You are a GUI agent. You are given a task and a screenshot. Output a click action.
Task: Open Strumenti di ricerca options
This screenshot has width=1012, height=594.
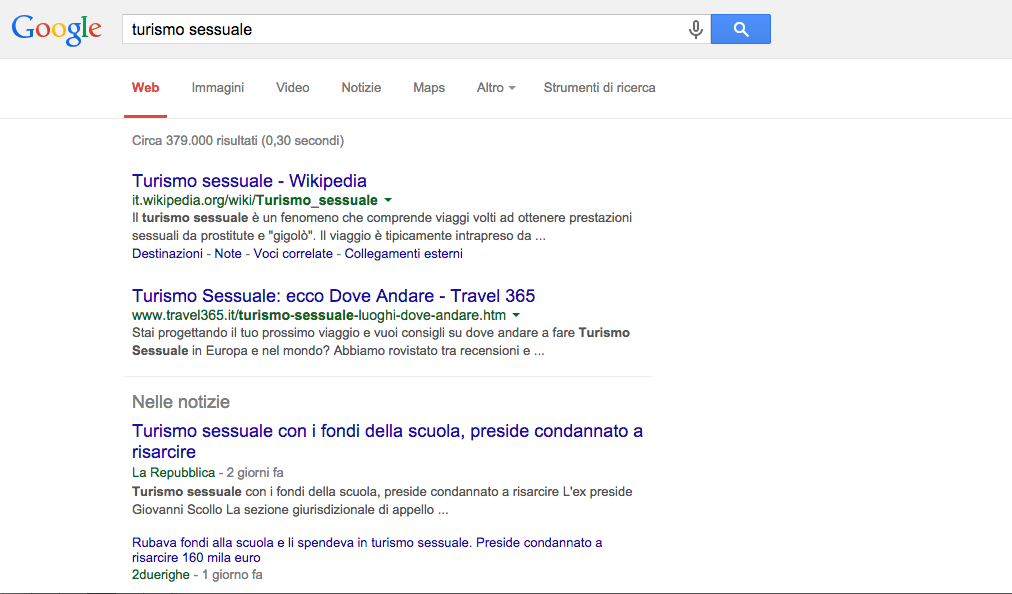(x=599, y=88)
